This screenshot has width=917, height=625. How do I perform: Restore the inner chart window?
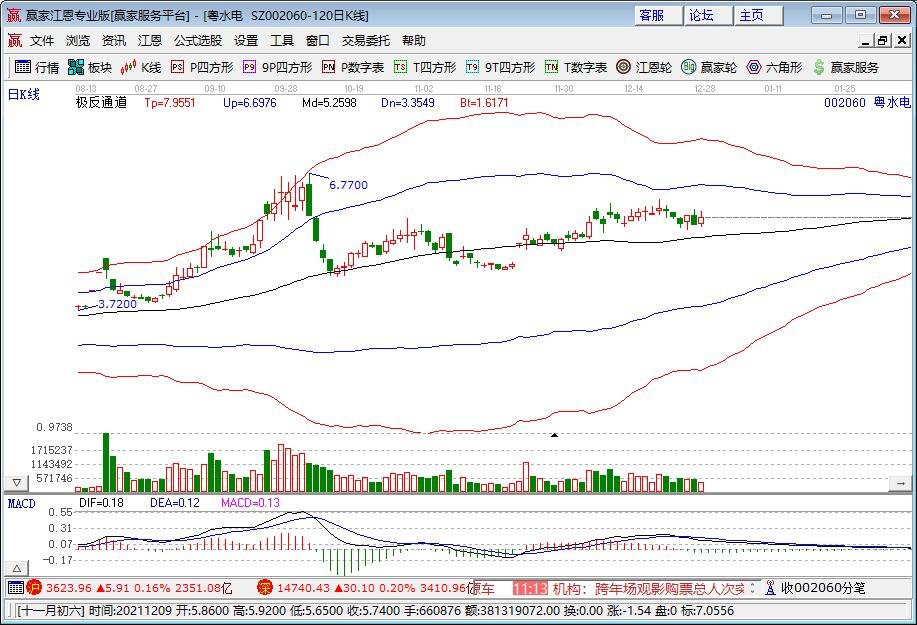pos(882,40)
